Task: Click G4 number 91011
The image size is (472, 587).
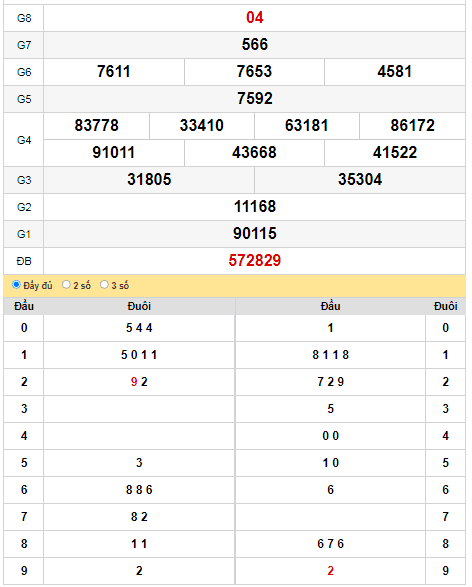Action: (114, 152)
